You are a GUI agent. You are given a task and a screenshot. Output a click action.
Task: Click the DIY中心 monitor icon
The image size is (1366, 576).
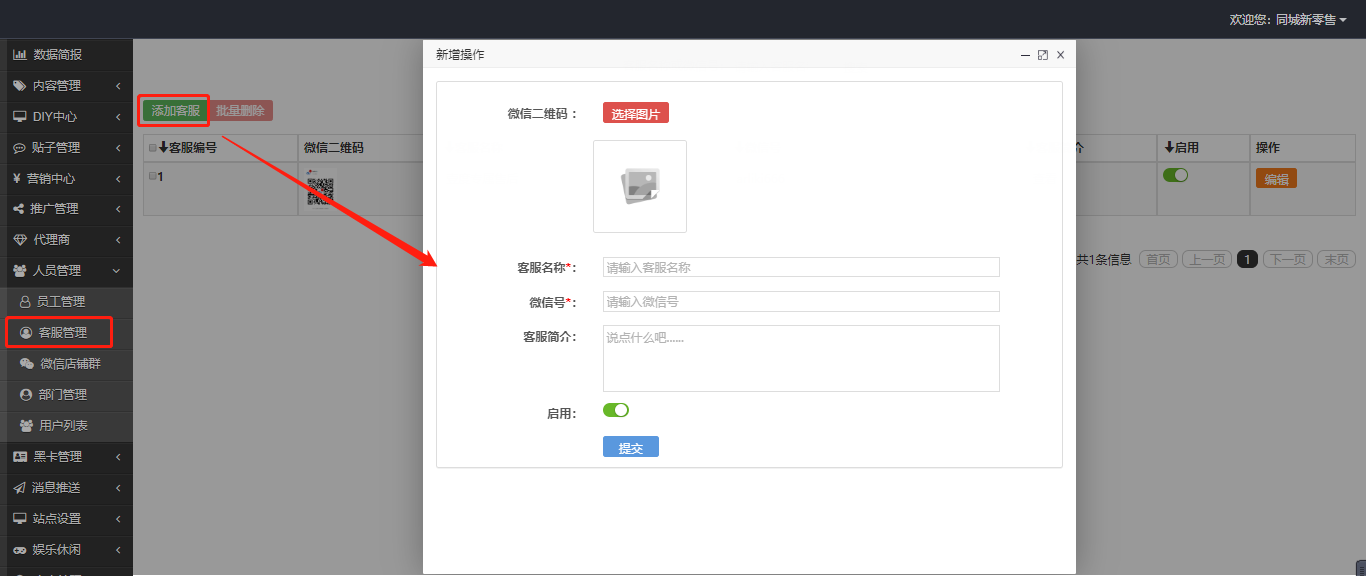coord(20,117)
